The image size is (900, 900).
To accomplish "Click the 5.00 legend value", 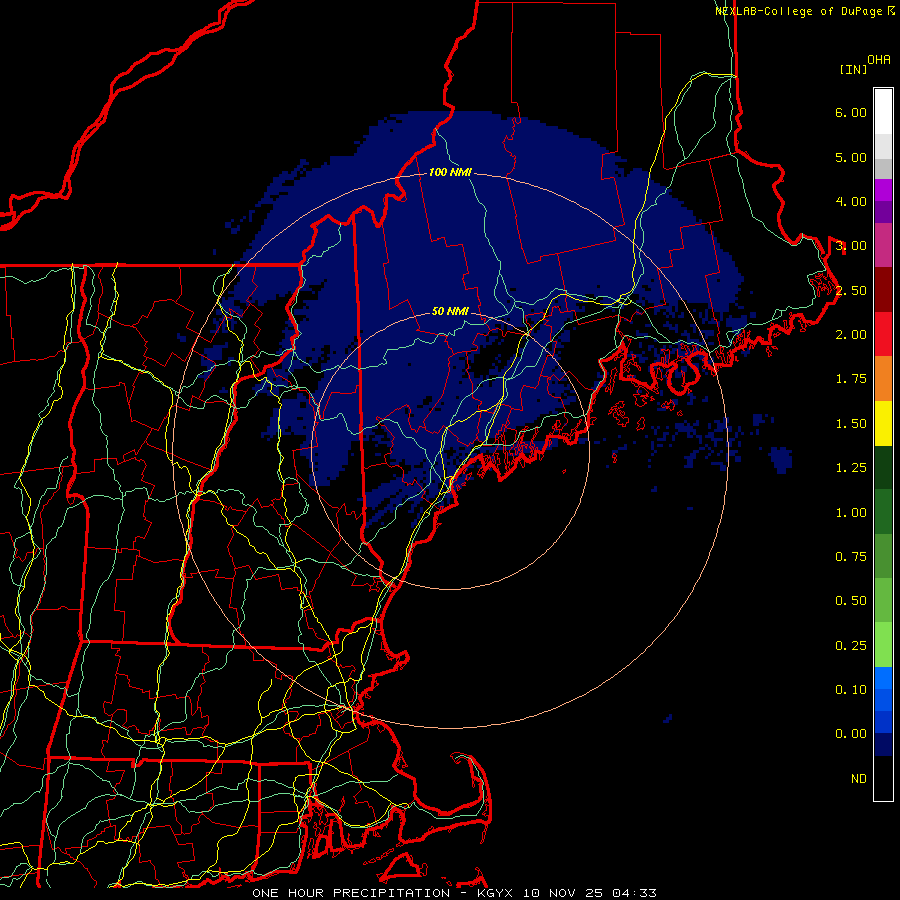I will (851, 157).
